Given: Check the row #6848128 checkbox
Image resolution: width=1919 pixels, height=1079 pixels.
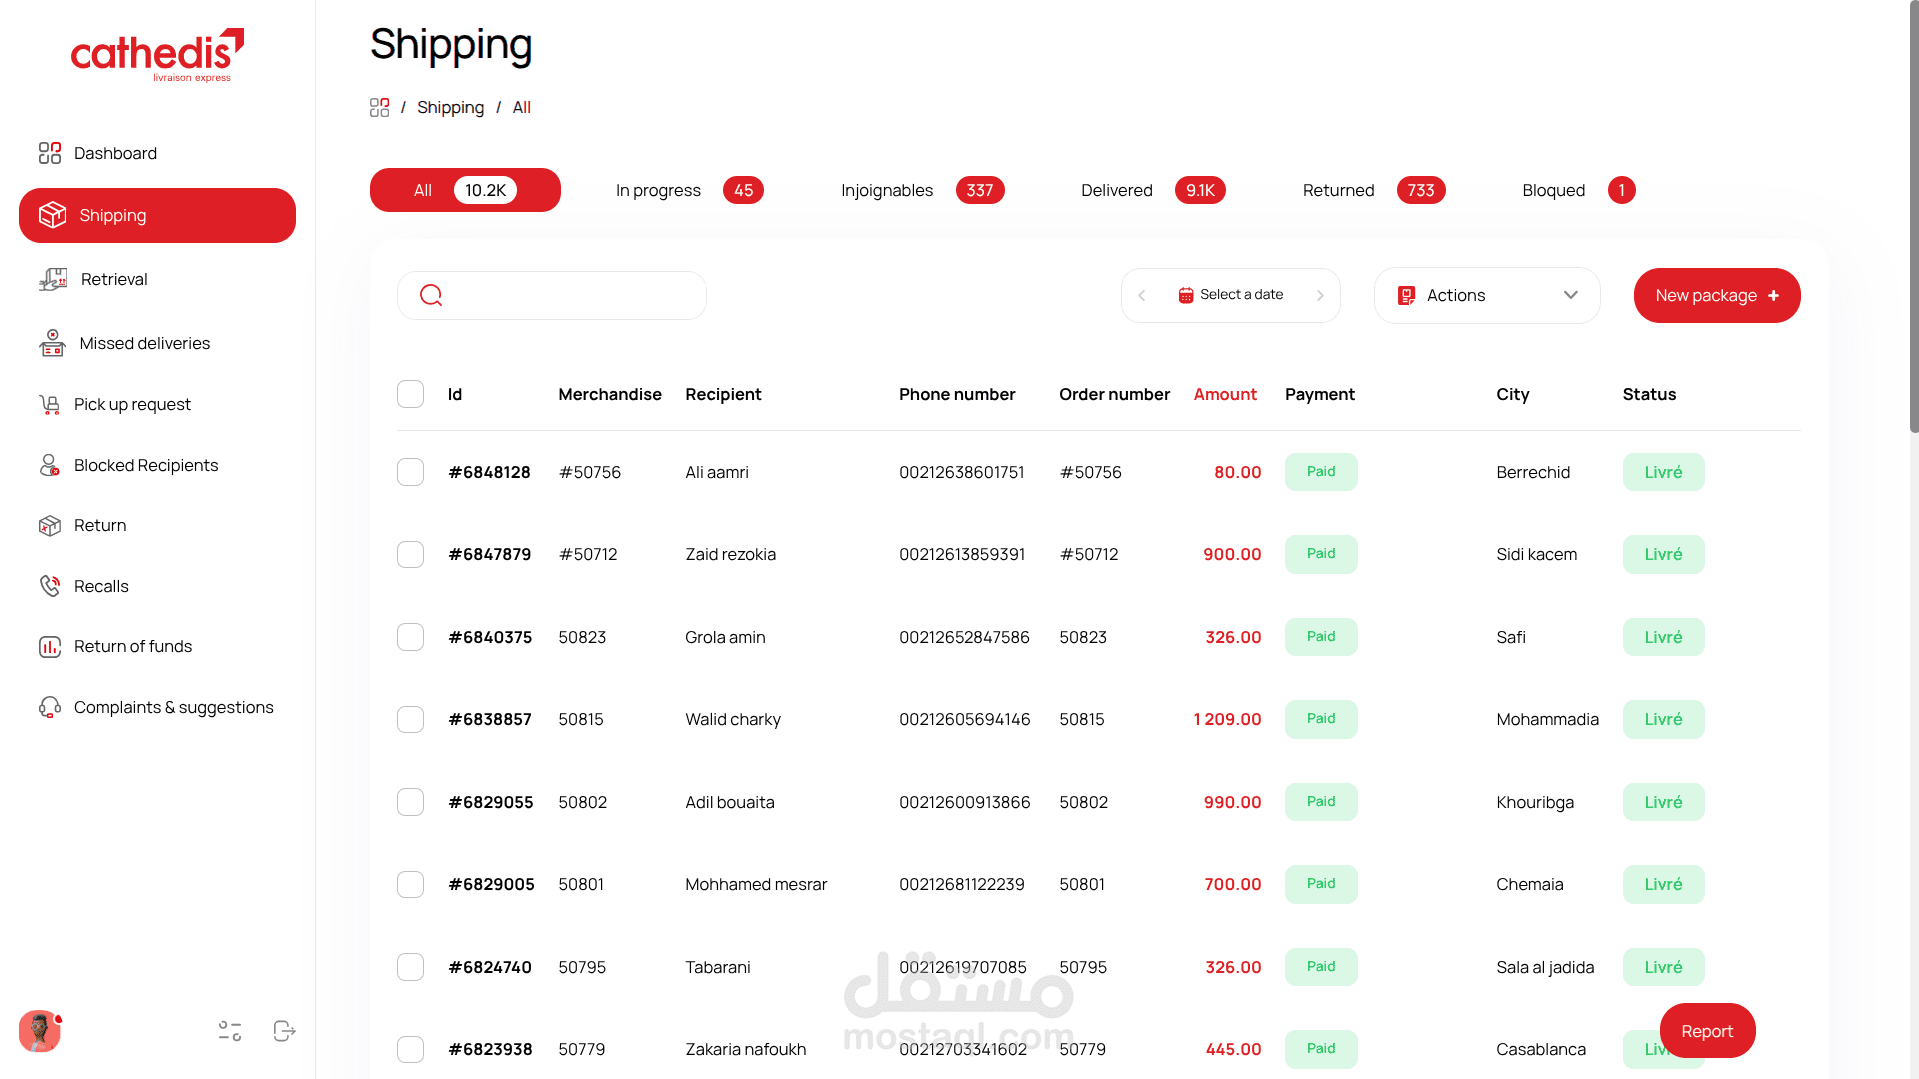Looking at the screenshot, I should pos(410,472).
